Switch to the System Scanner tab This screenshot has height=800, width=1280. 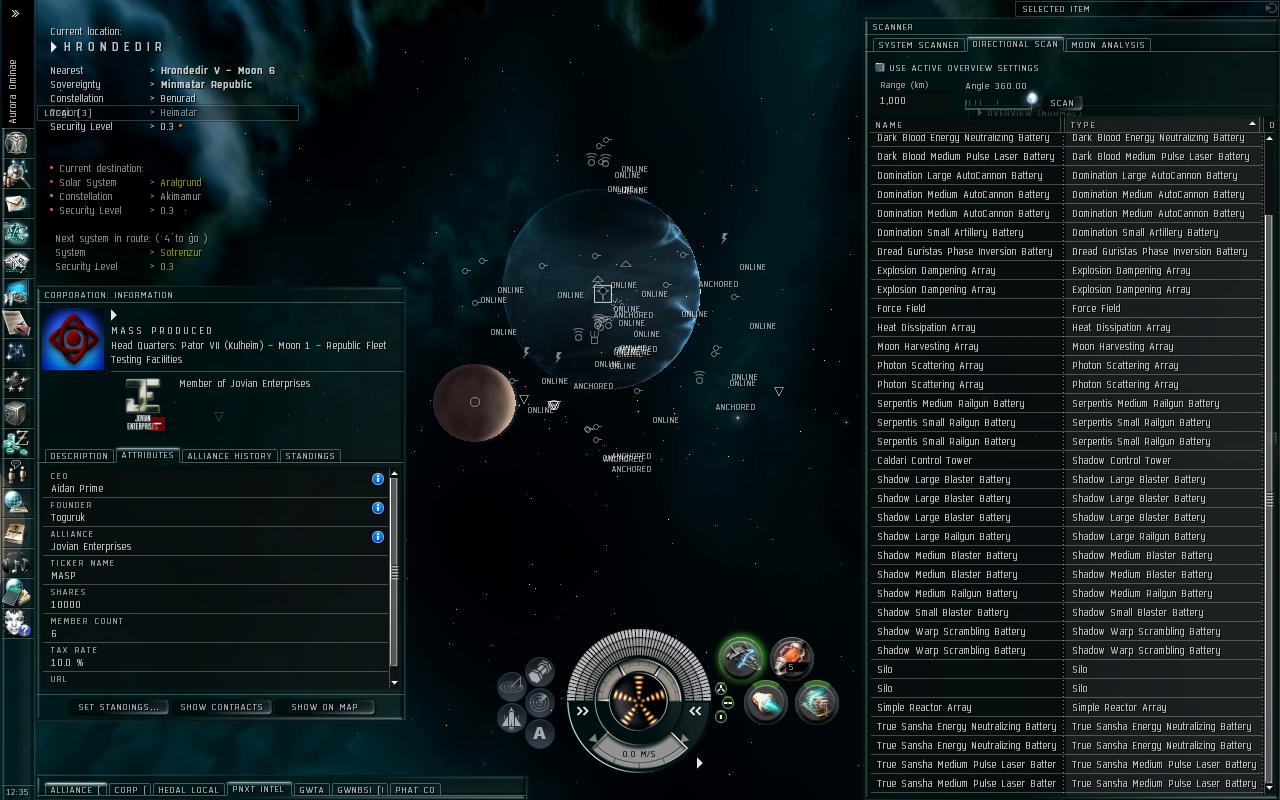click(x=918, y=45)
